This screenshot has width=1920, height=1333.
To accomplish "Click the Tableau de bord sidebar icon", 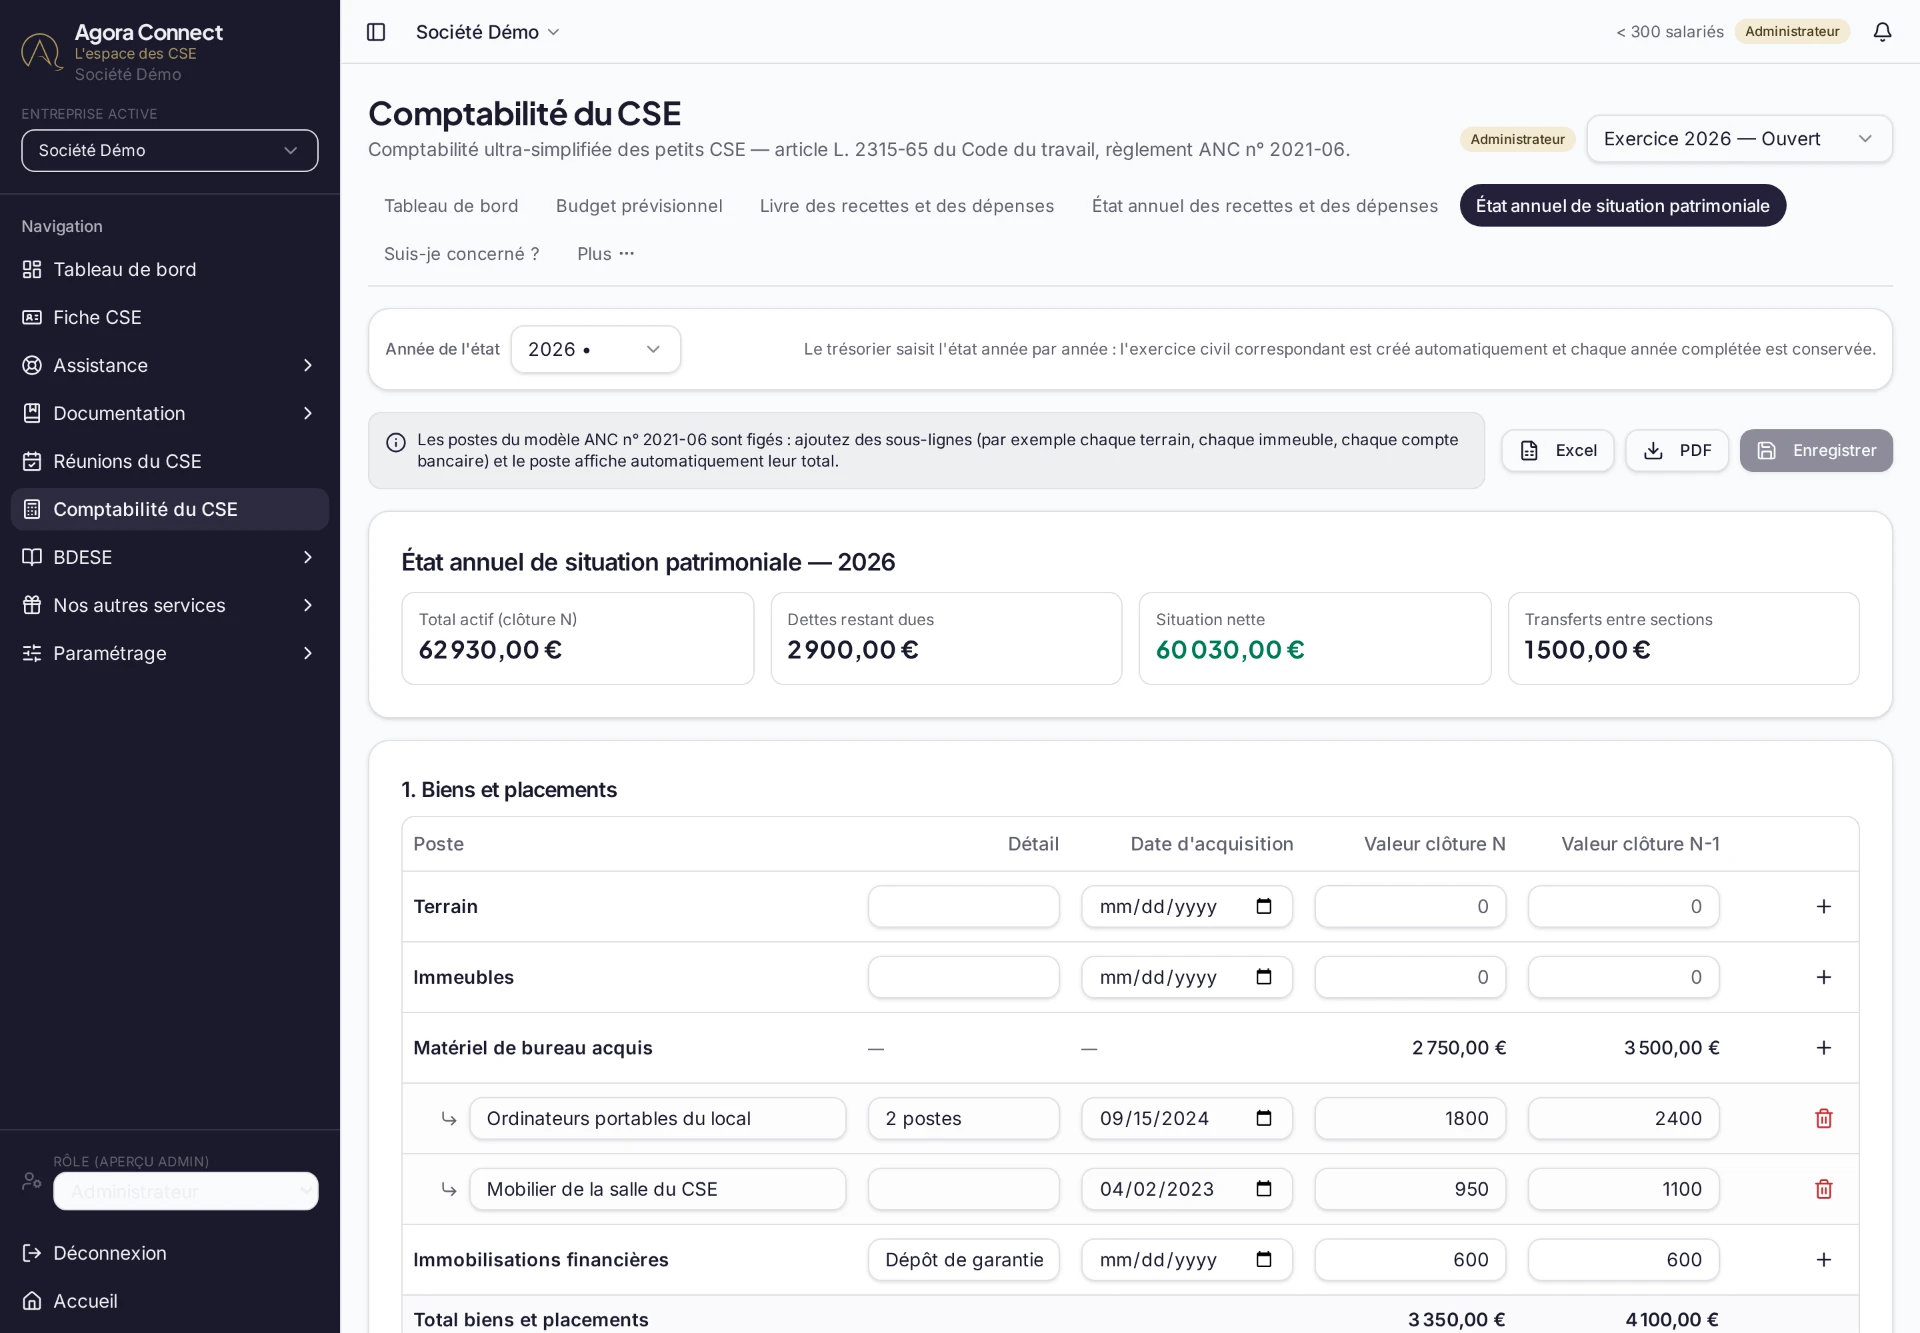I will [32, 269].
